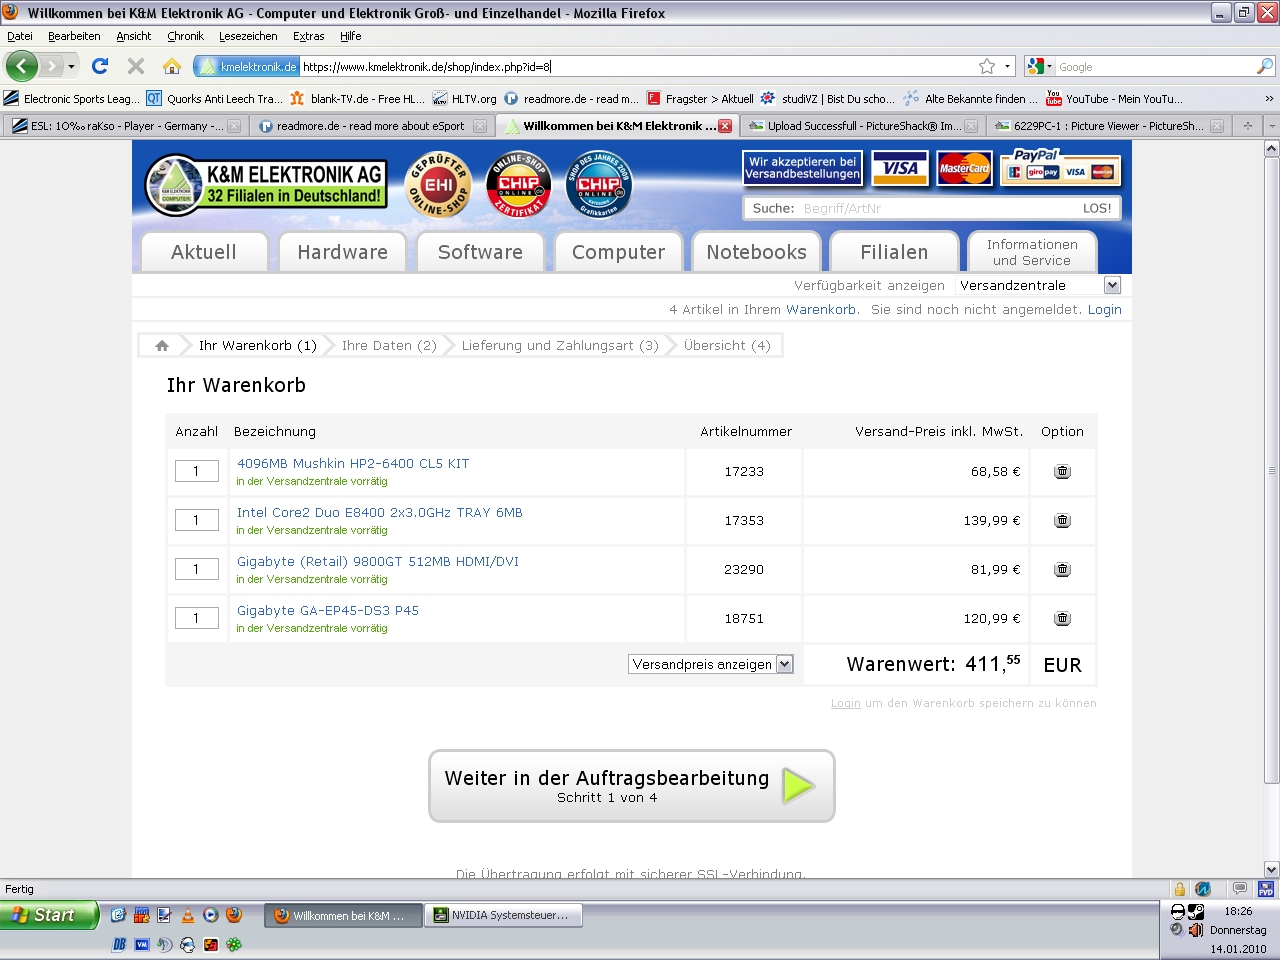This screenshot has height=960, width=1280.
Task: Bookmark this page with the star icon
Action: [987, 66]
